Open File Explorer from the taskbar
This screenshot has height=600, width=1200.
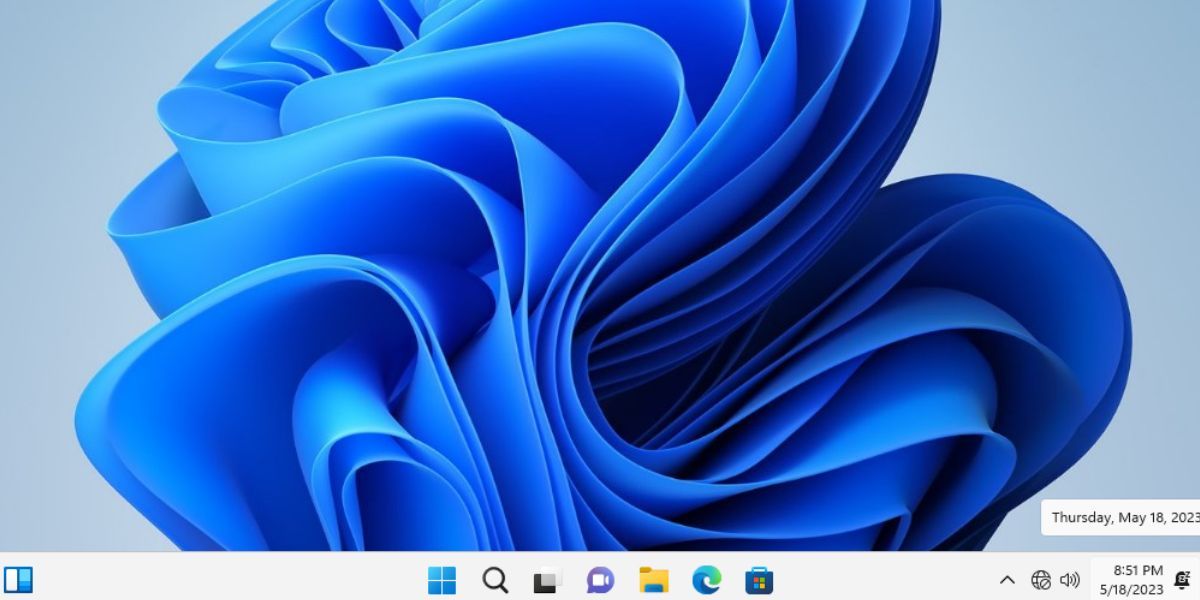[x=655, y=580]
